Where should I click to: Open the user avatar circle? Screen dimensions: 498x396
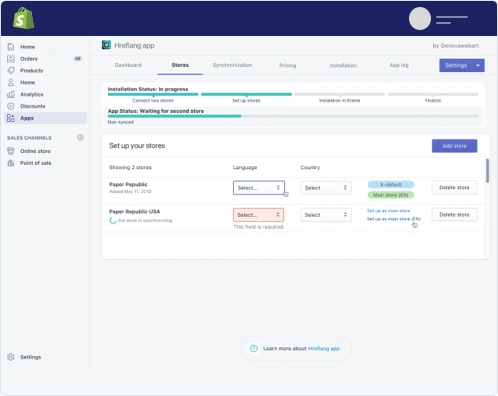point(420,19)
